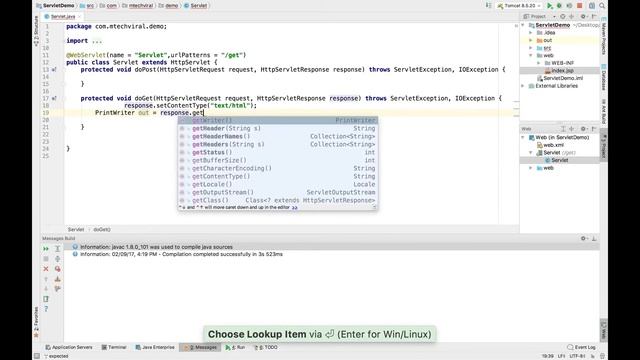Open Messages Build settings gear

583,238
